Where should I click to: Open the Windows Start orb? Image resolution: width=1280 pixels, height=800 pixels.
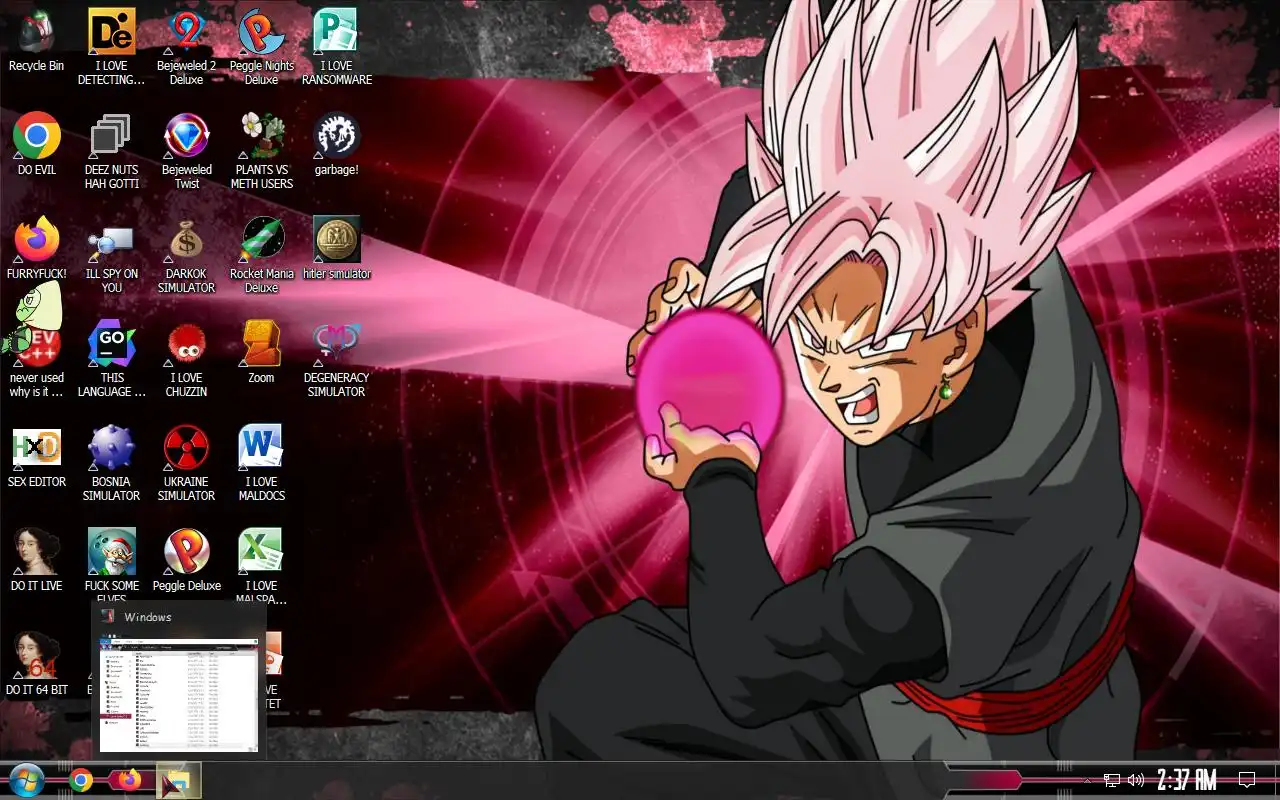pos(27,780)
